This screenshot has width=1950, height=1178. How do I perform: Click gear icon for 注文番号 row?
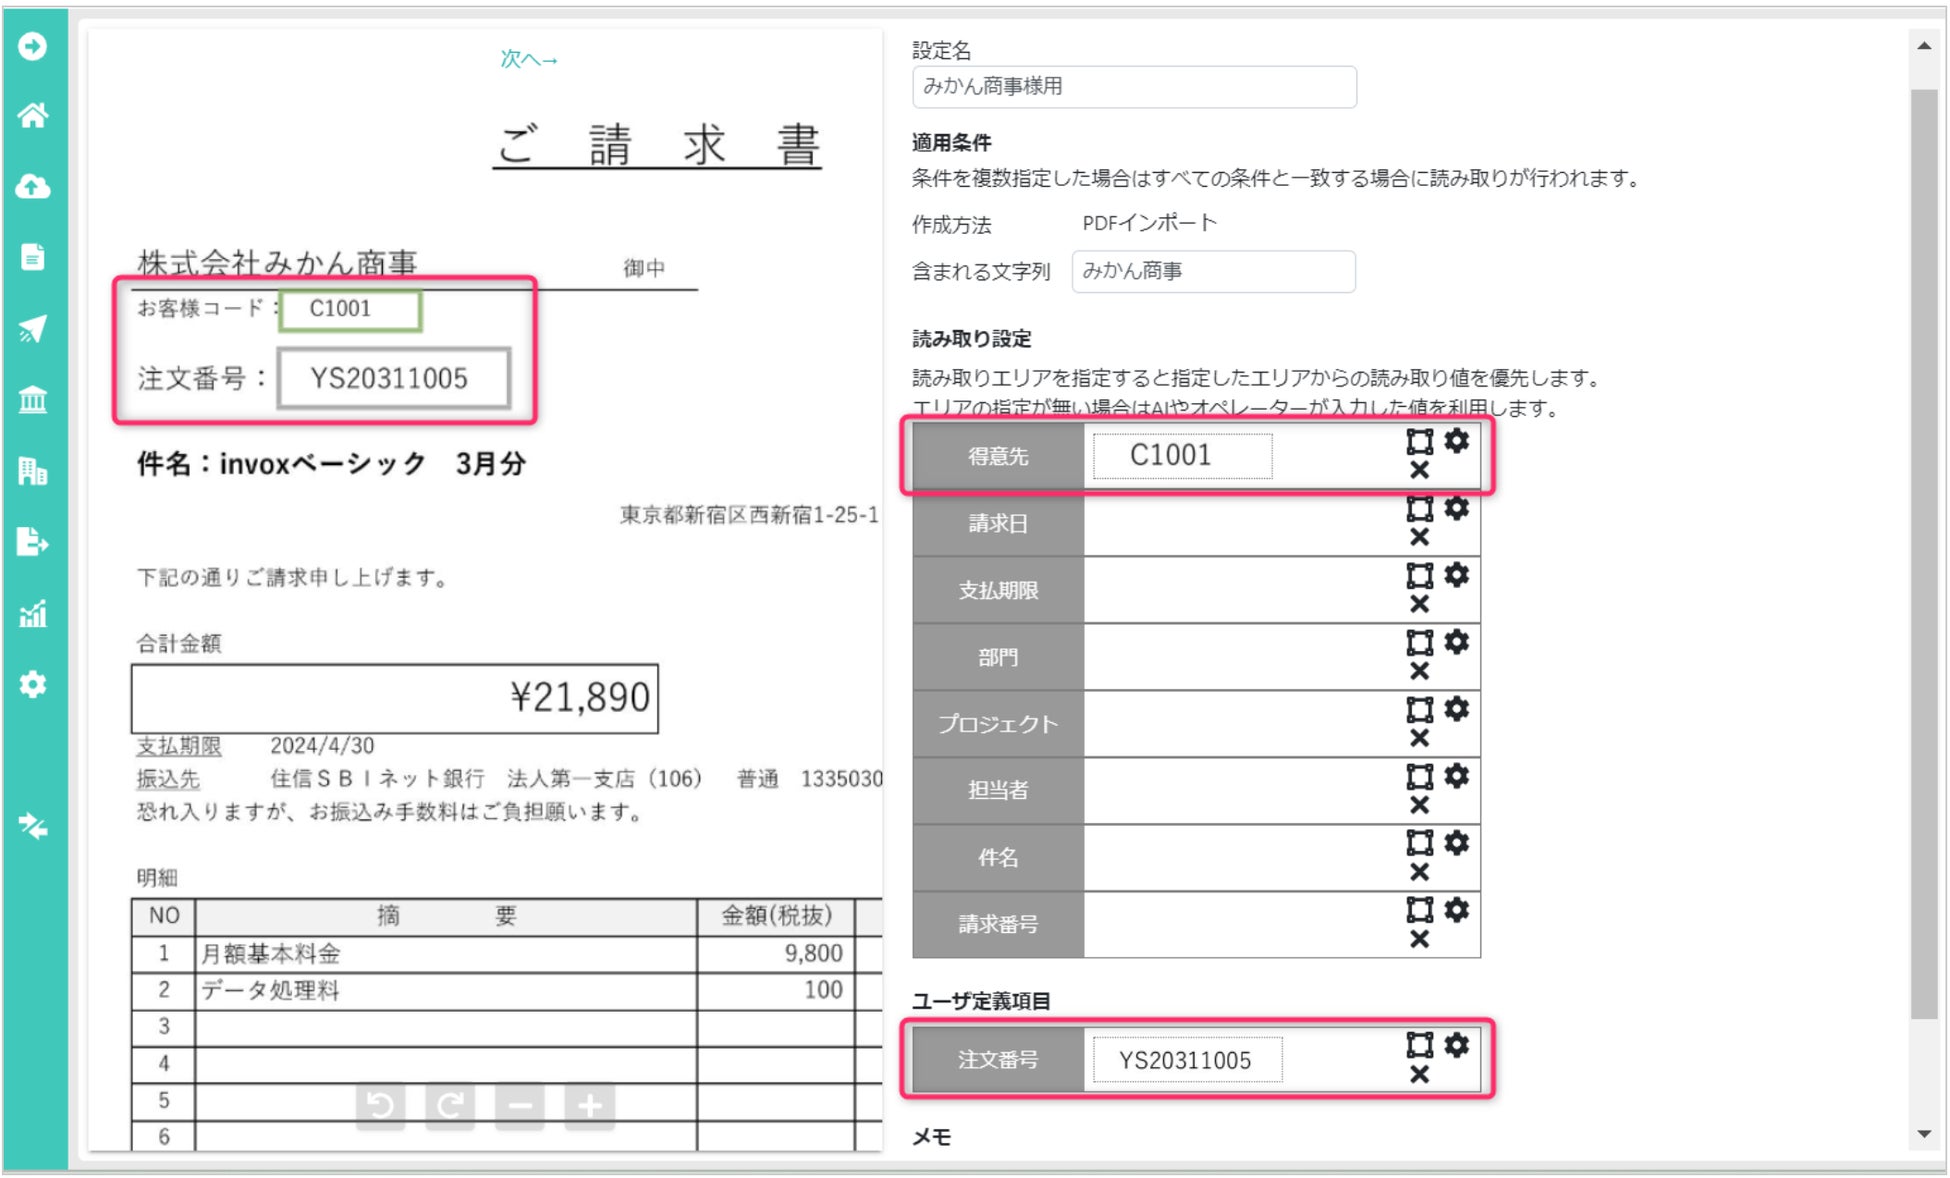pos(1457,1045)
